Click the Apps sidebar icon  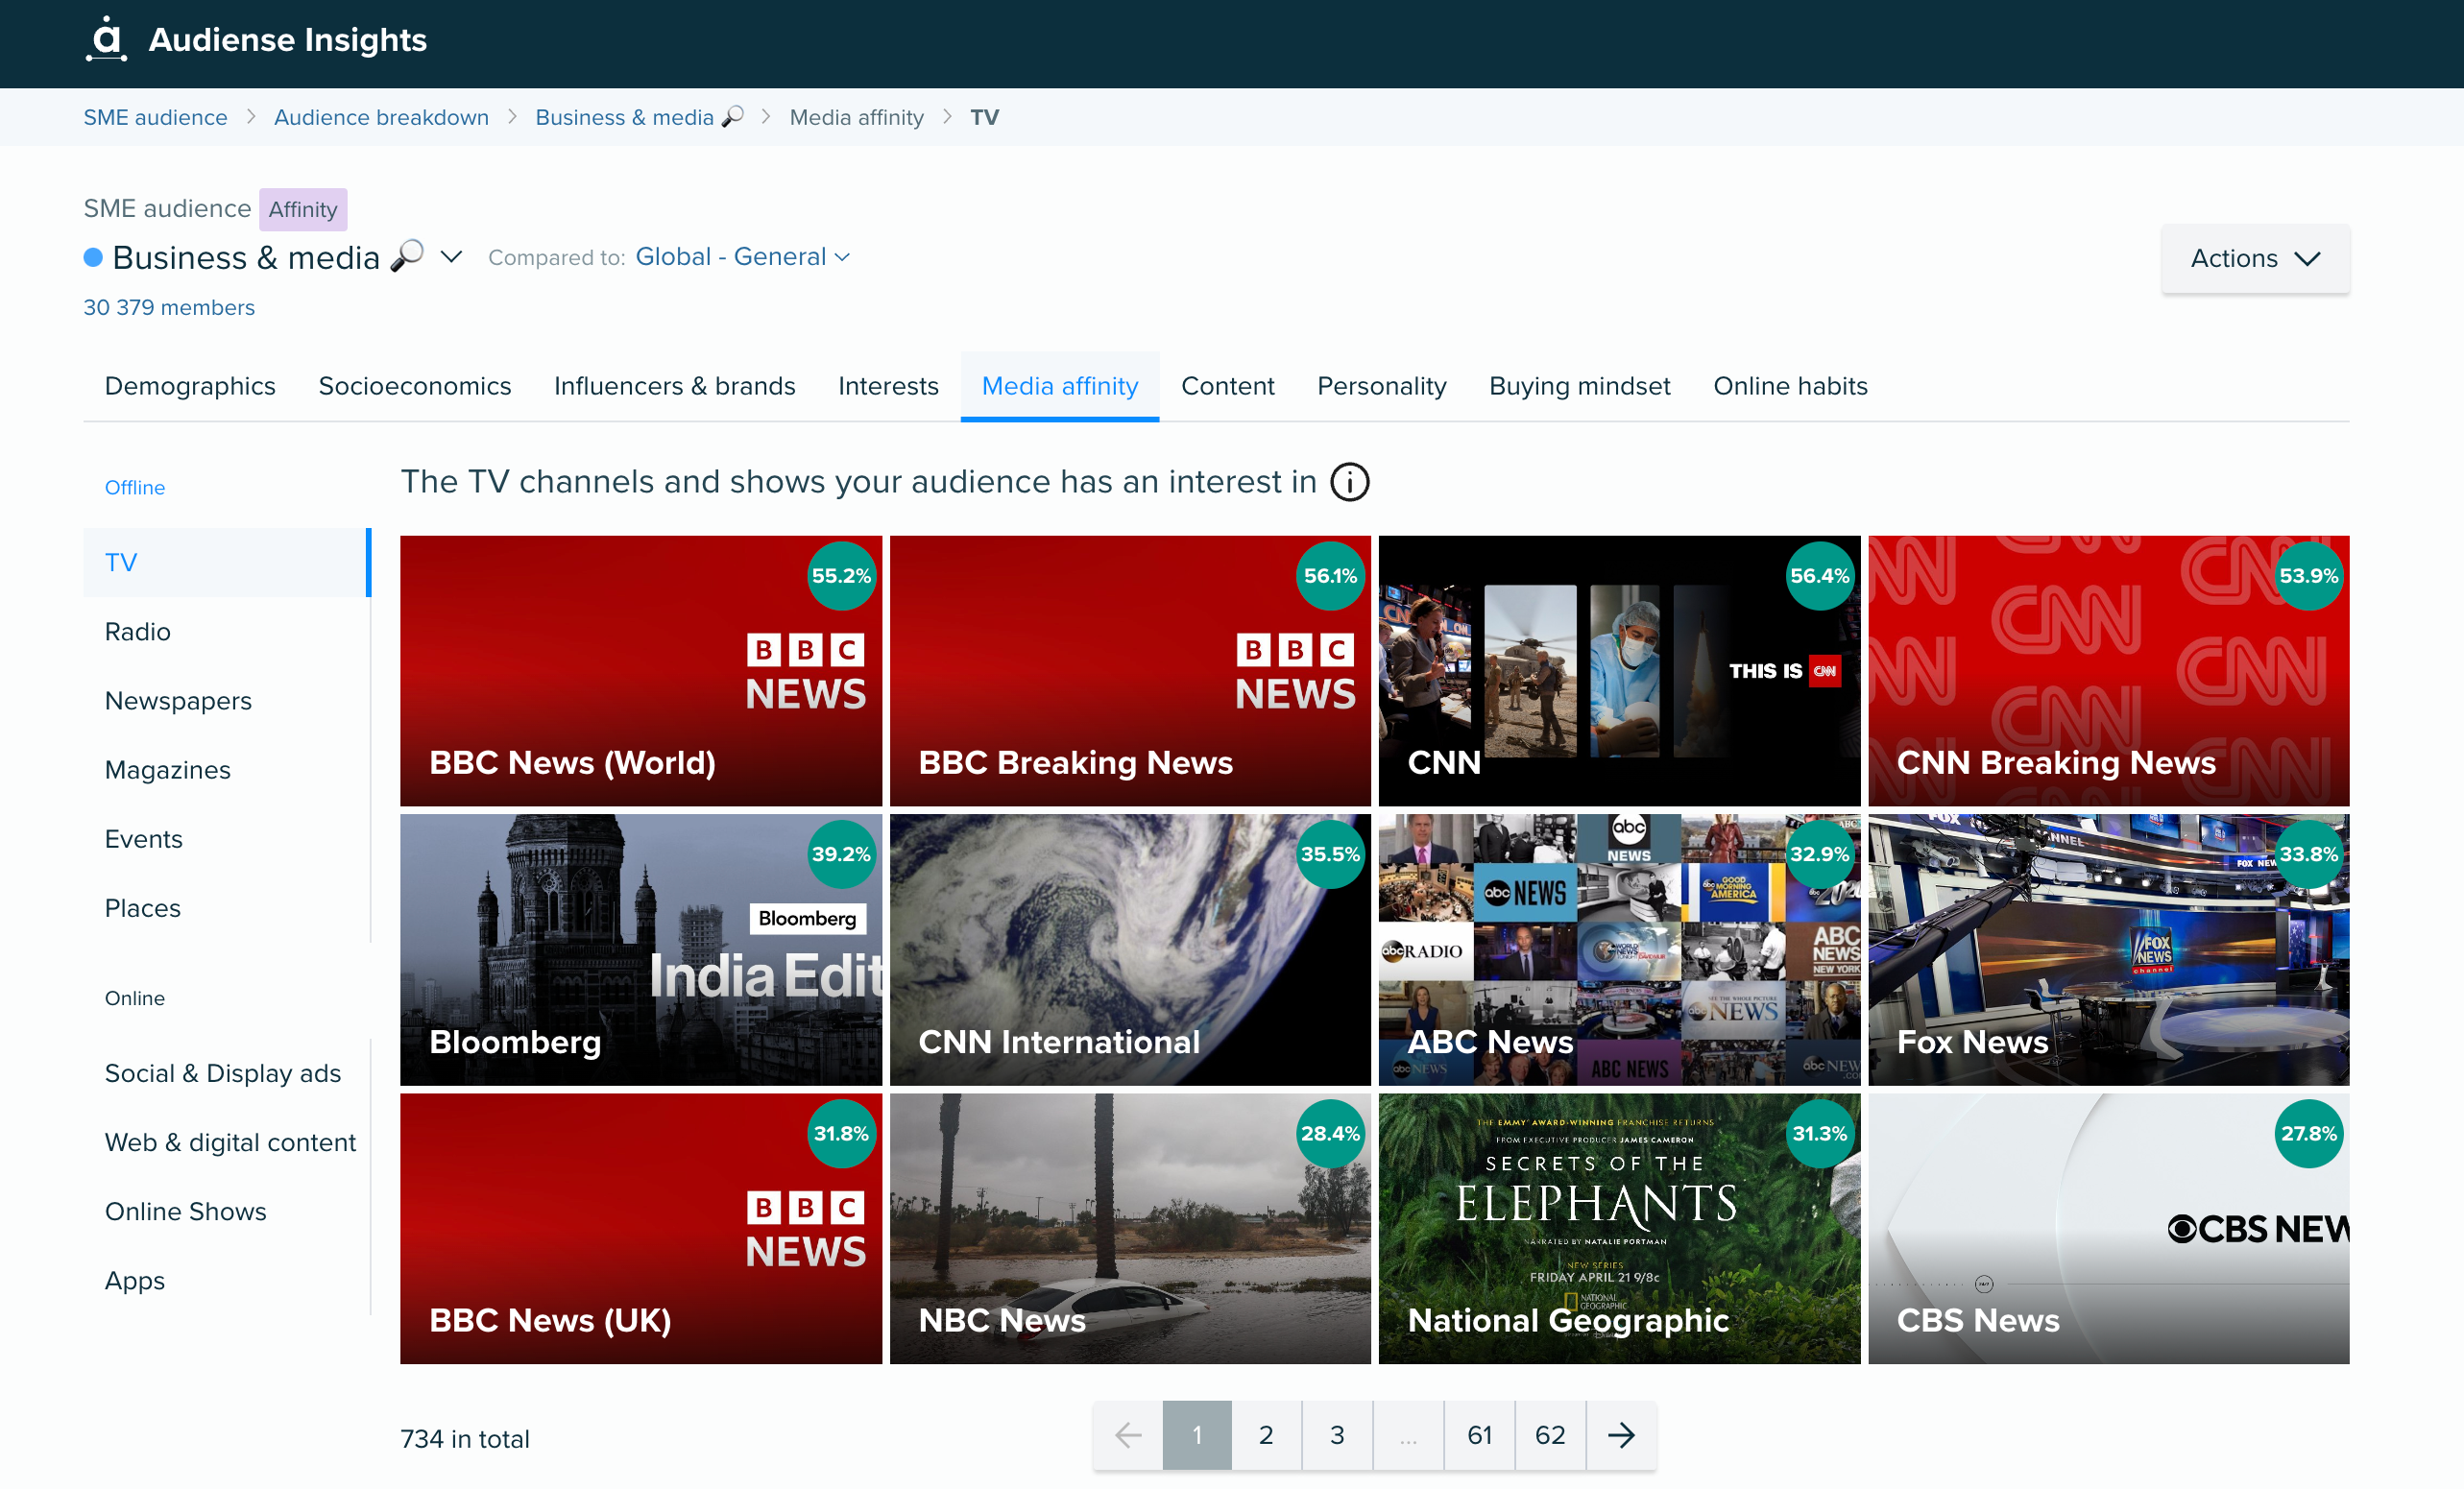point(133,1280)
